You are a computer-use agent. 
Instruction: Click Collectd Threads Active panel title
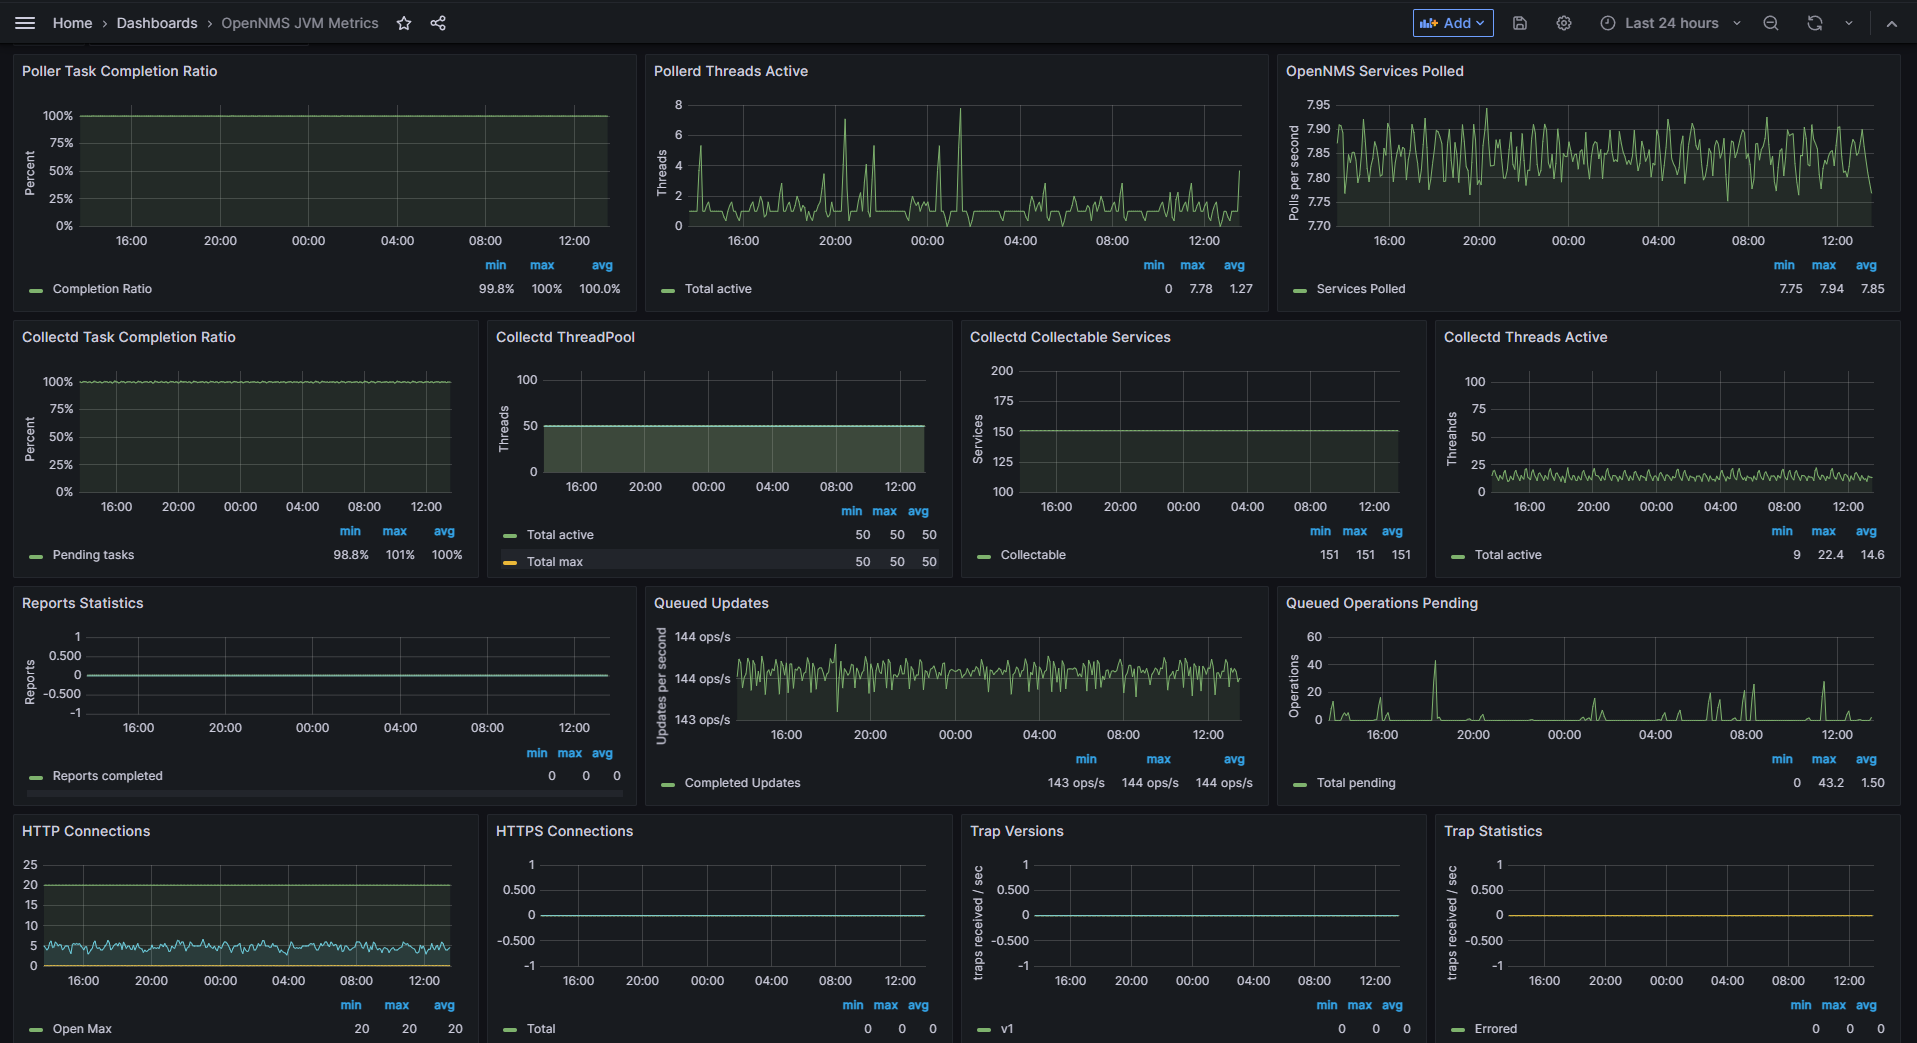1525,337
